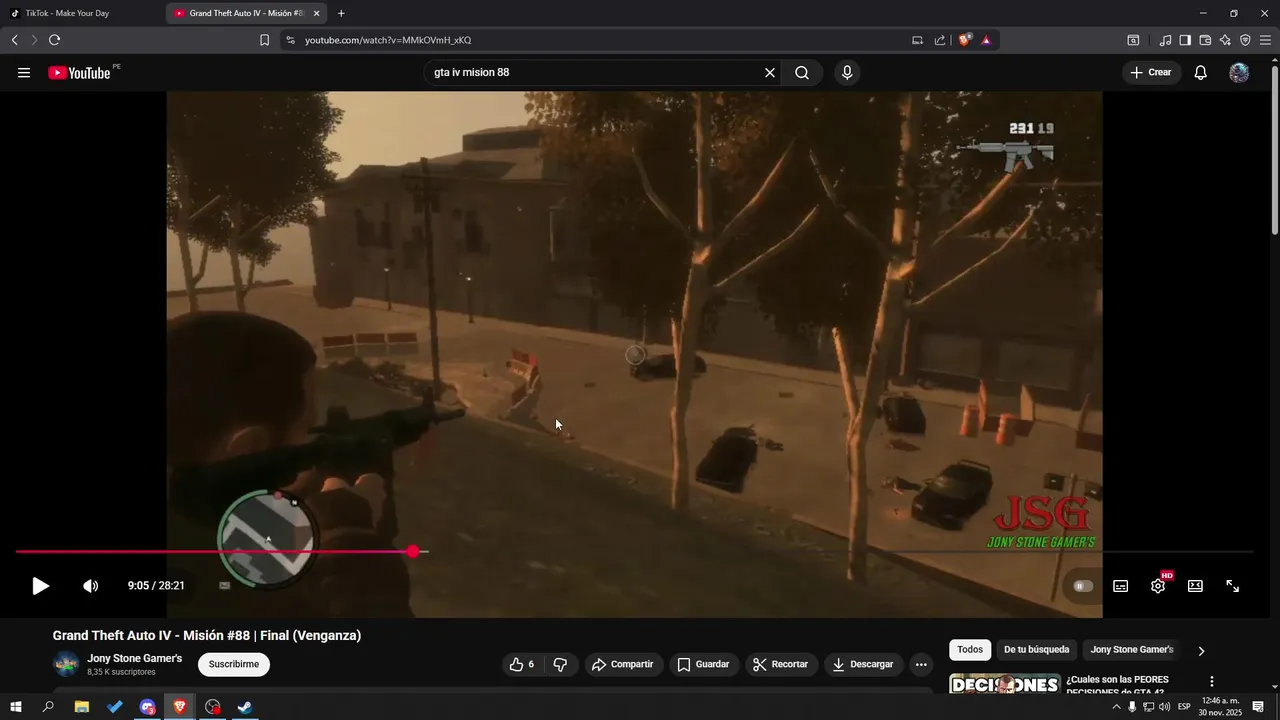Select the Todos filter chip
The height and width of the screenshot is (720, 1280).
click(x=970, y=650)
